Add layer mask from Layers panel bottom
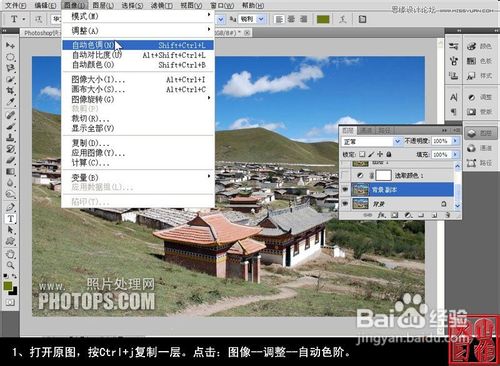The height and width of the screenshot is (366, 500). point(395,215)
